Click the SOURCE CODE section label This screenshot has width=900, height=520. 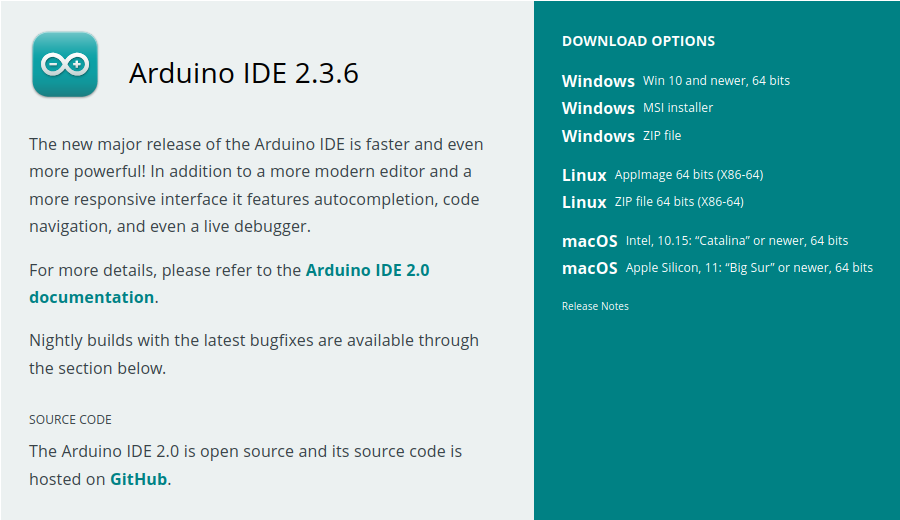tap(70, 420)
